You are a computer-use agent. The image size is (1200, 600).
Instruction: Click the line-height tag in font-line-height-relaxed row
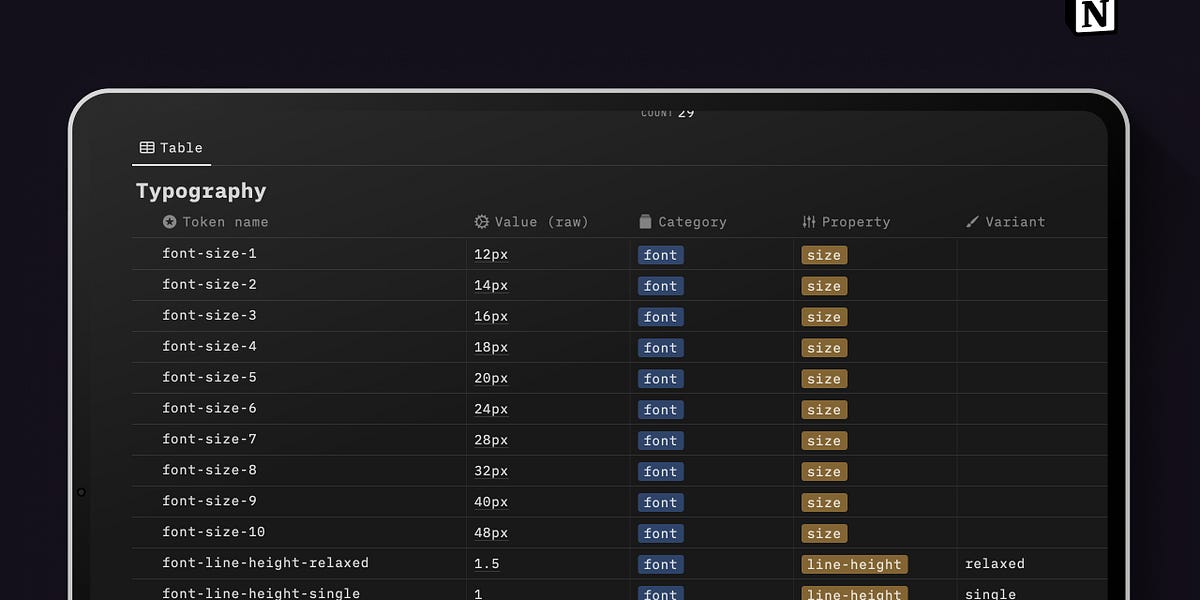pyautogui.click(x=854, y=565)
